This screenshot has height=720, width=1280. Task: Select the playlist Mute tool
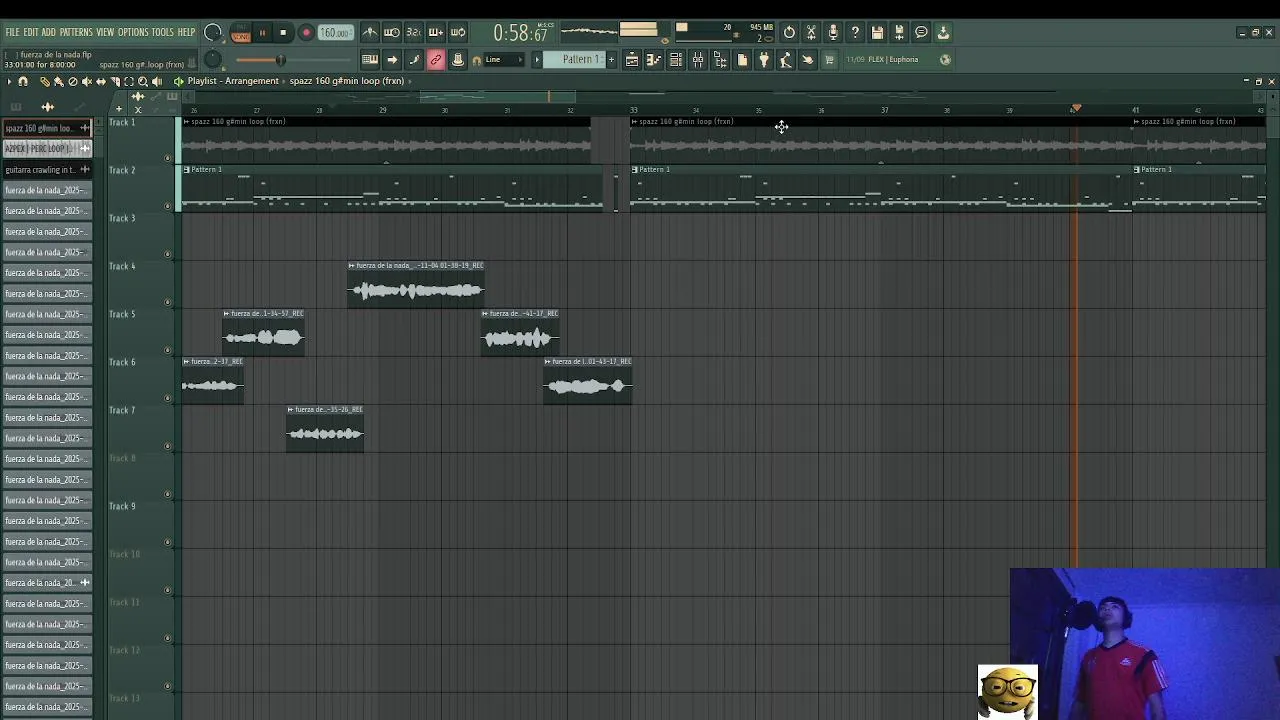pos(86,81)
